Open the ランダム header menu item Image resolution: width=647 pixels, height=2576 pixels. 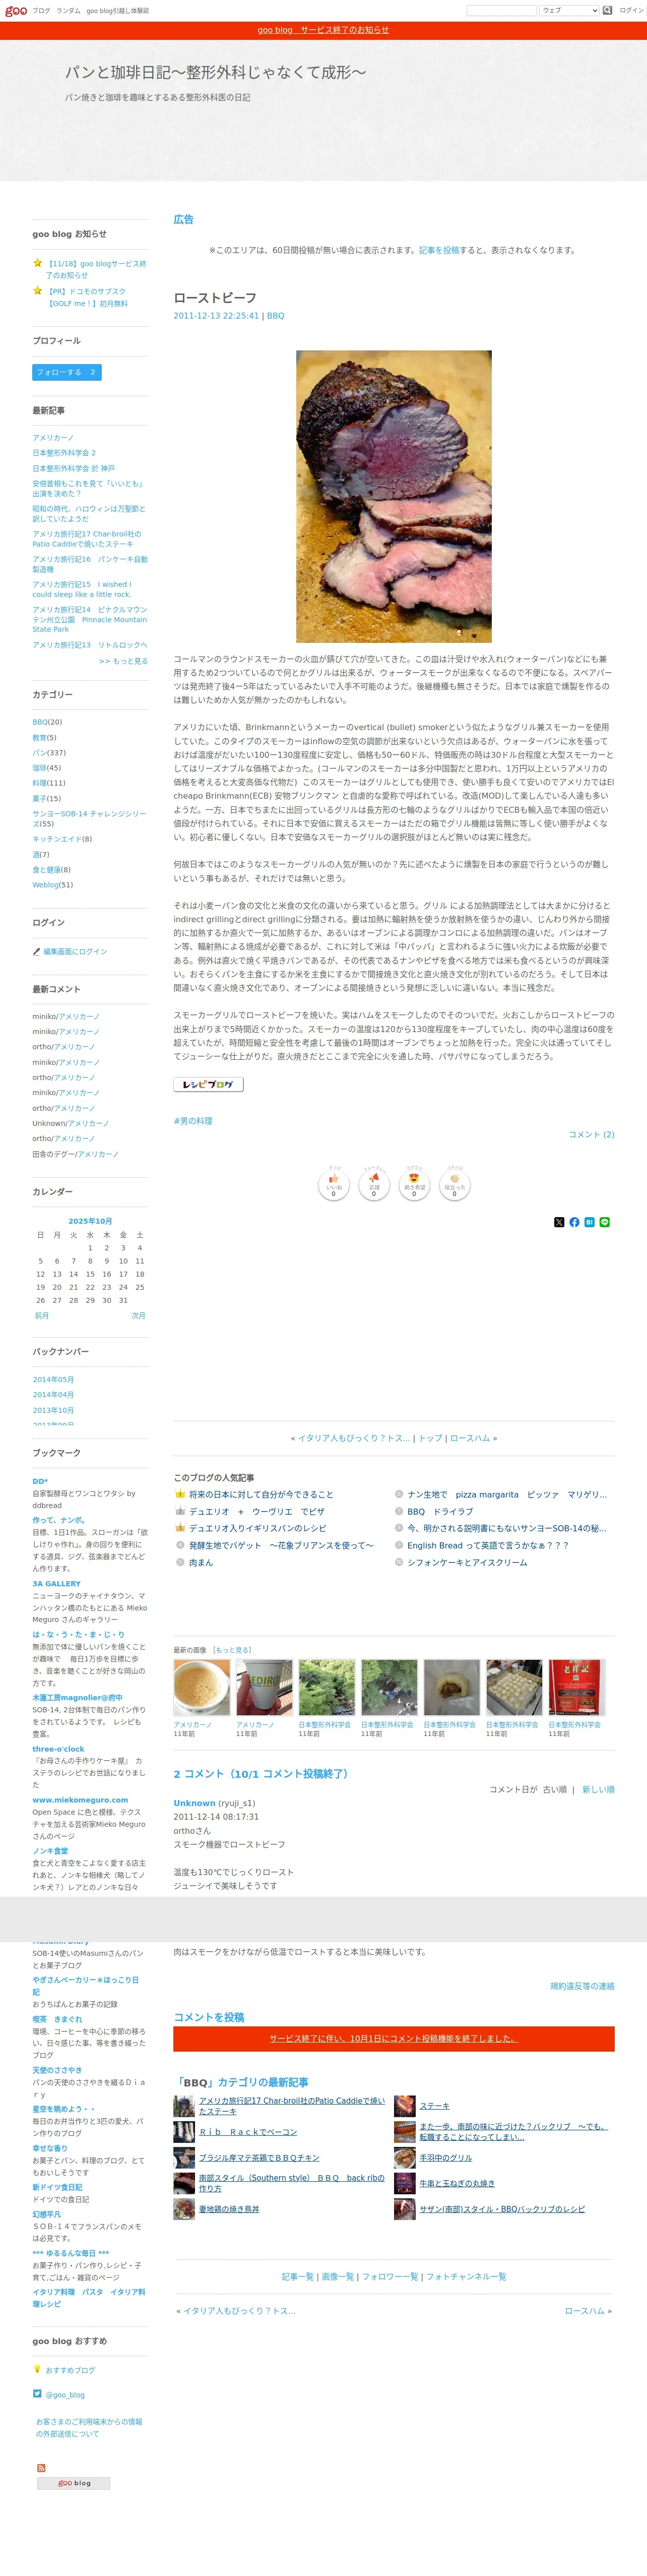[x=68, y=11]
